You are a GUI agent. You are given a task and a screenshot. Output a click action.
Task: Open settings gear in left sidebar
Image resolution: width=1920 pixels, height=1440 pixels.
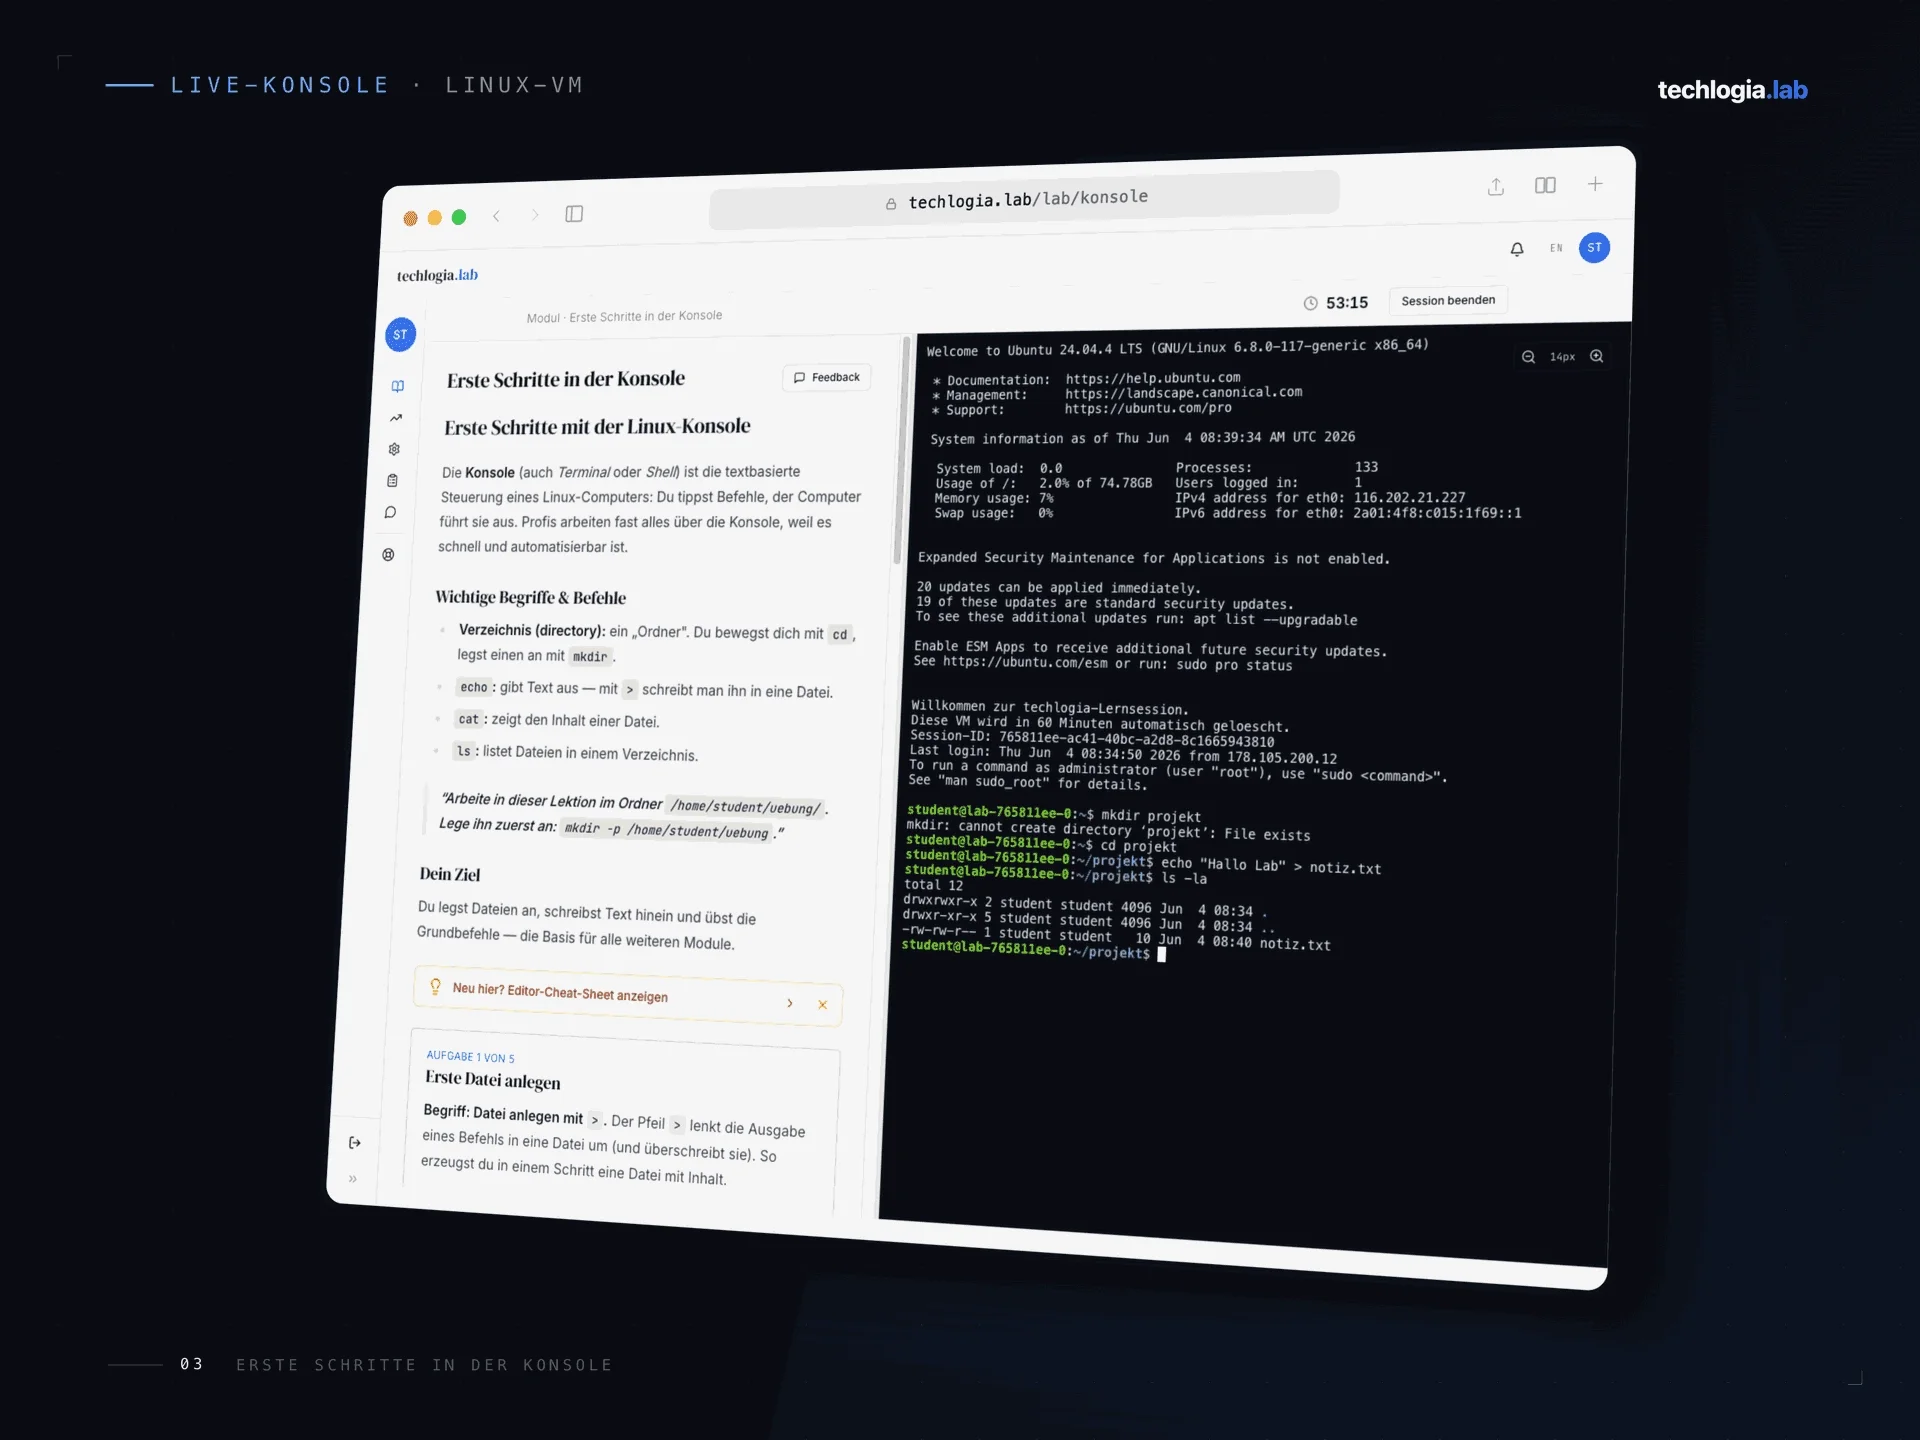pos(394,449)
